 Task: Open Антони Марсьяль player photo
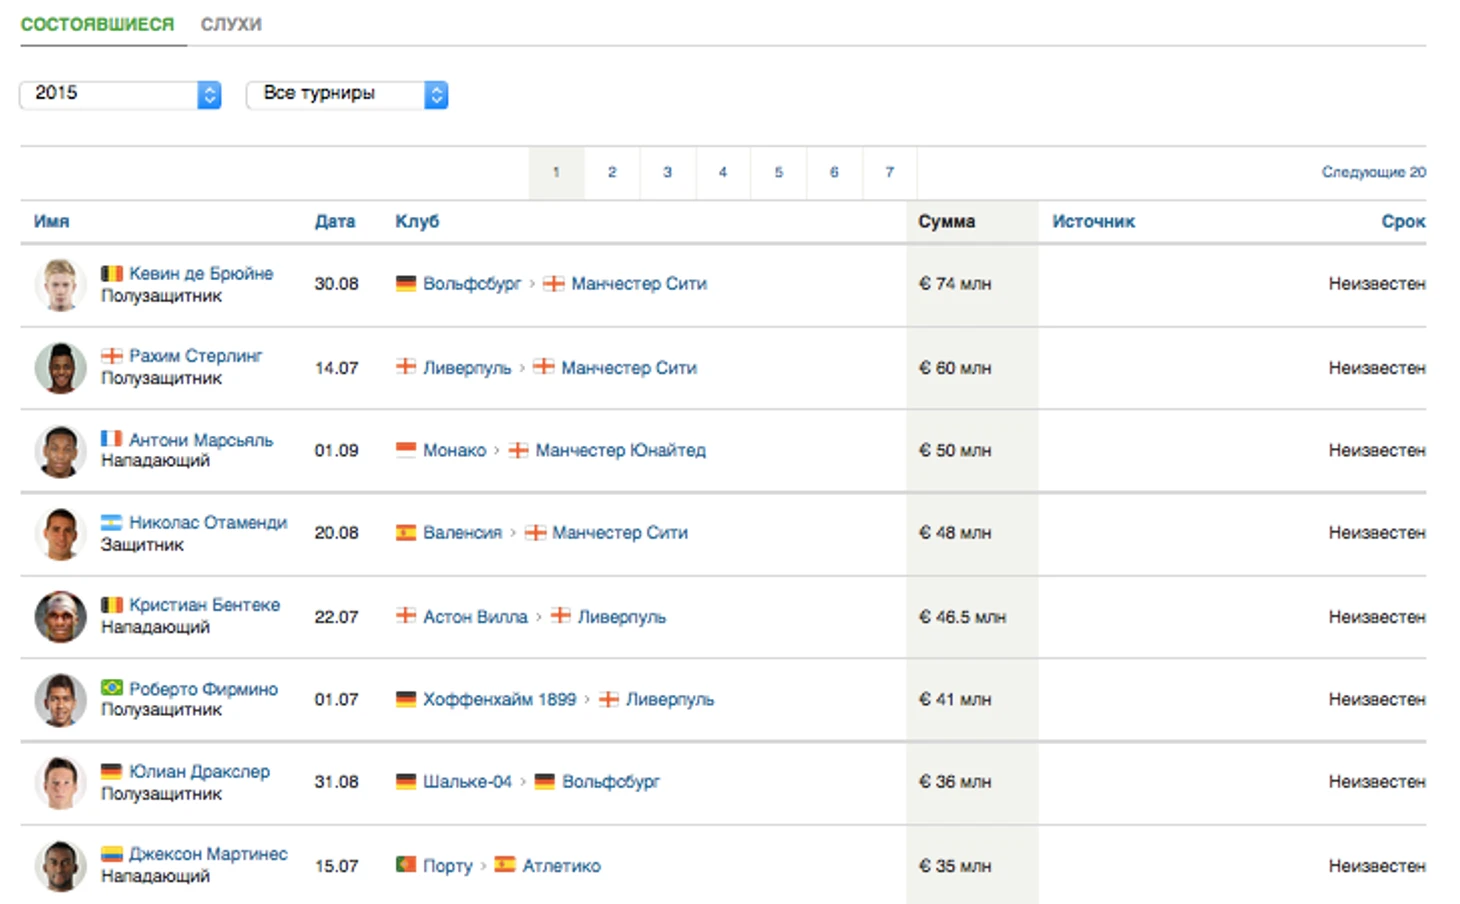(x=60, y=451)
